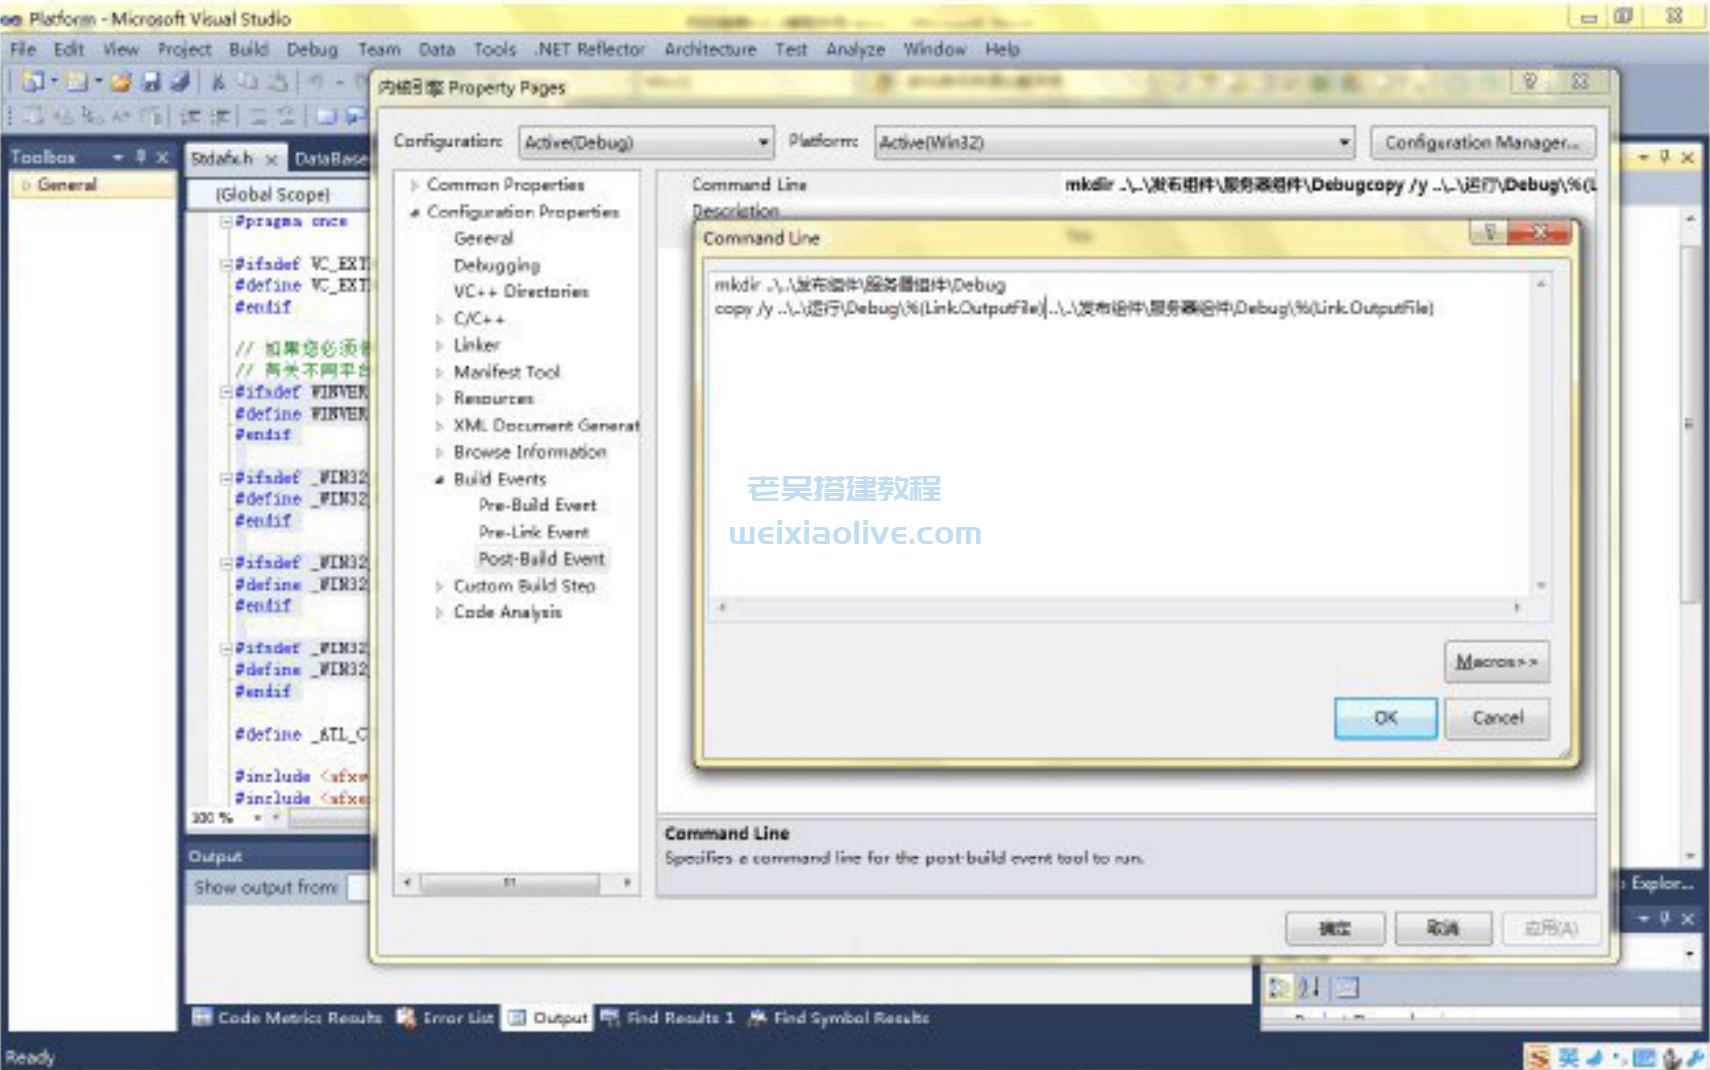Collapse the Build Events tree node

pyautogui.click(x=439, y=479)
